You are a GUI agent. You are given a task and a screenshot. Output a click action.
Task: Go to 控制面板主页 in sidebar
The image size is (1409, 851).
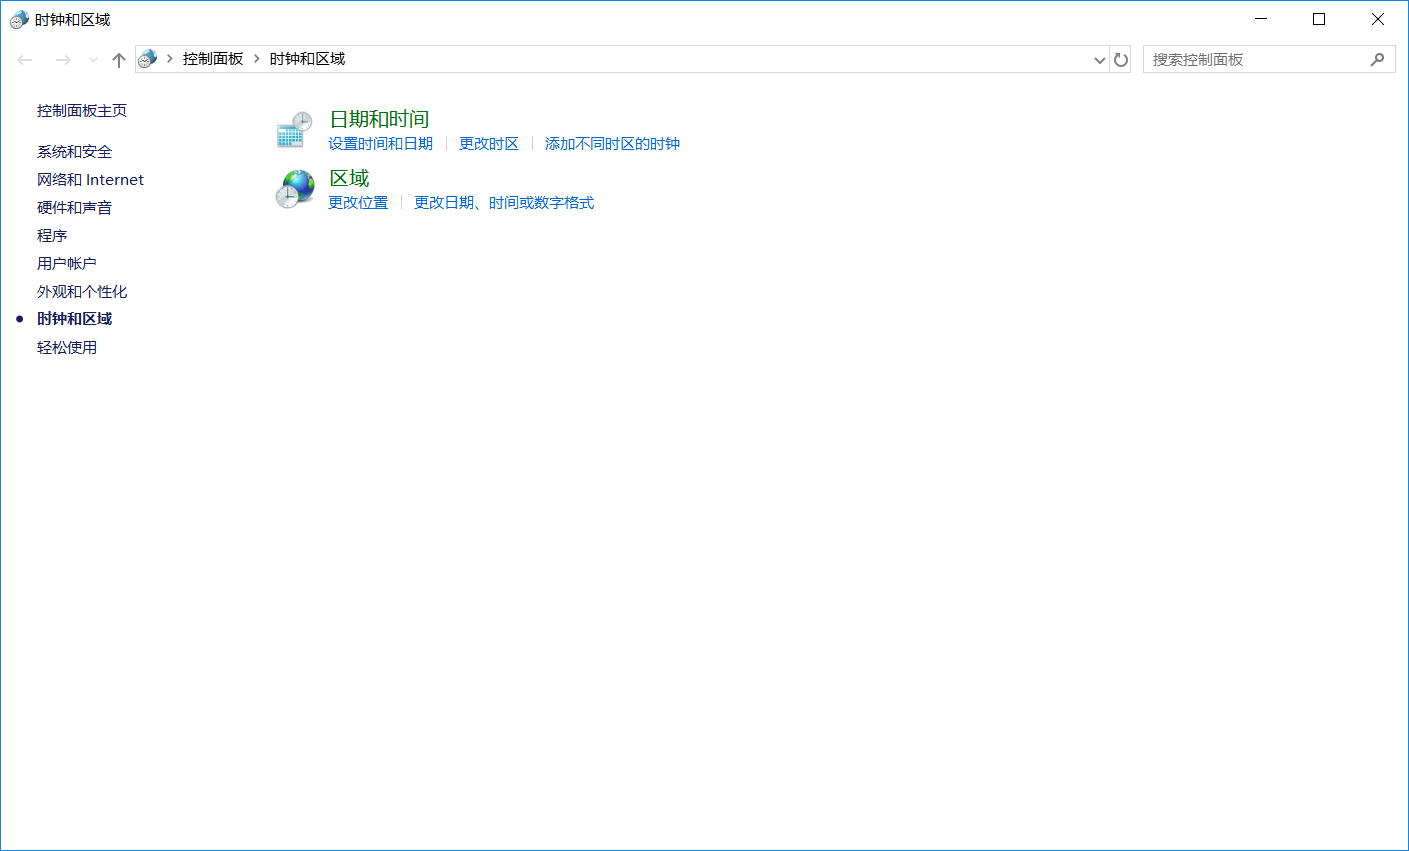[x=82, y=111]
